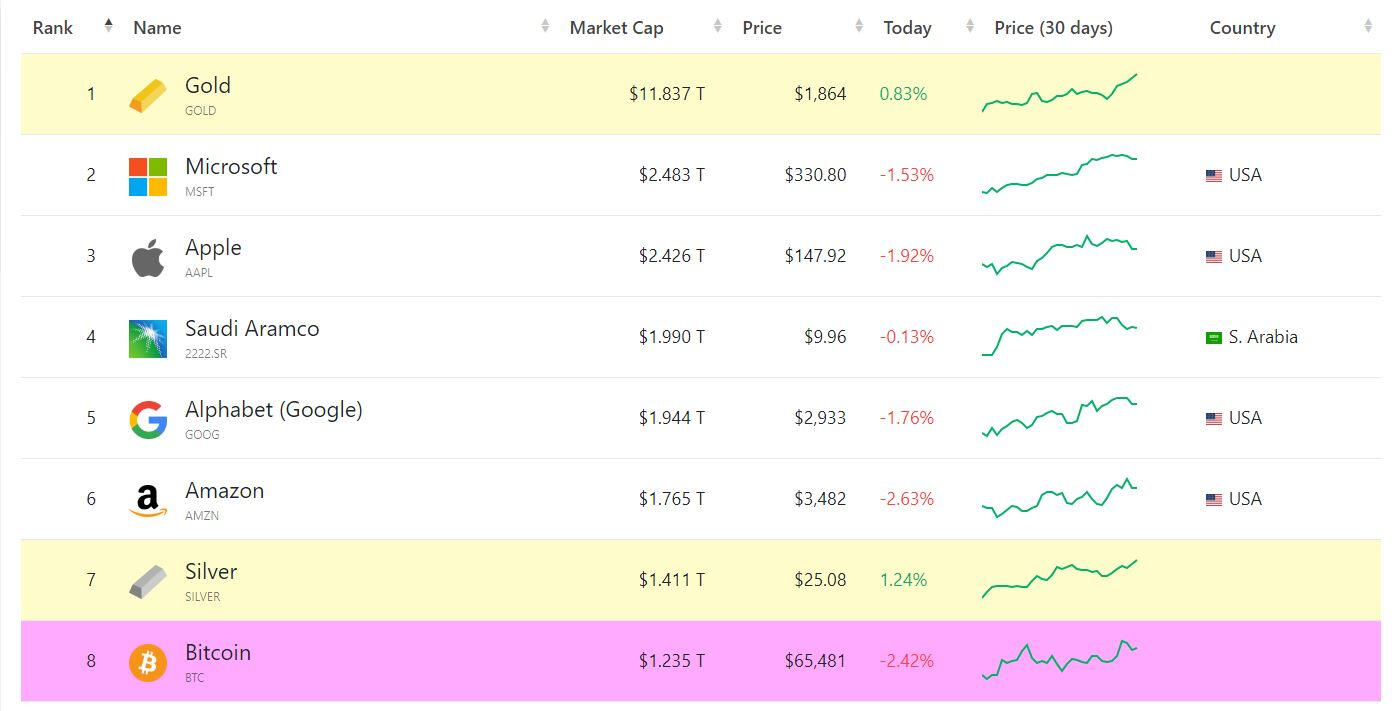Click the Microsoft logo icon
The width and height of the screenshot is (1395, 711).
(148, 177)
